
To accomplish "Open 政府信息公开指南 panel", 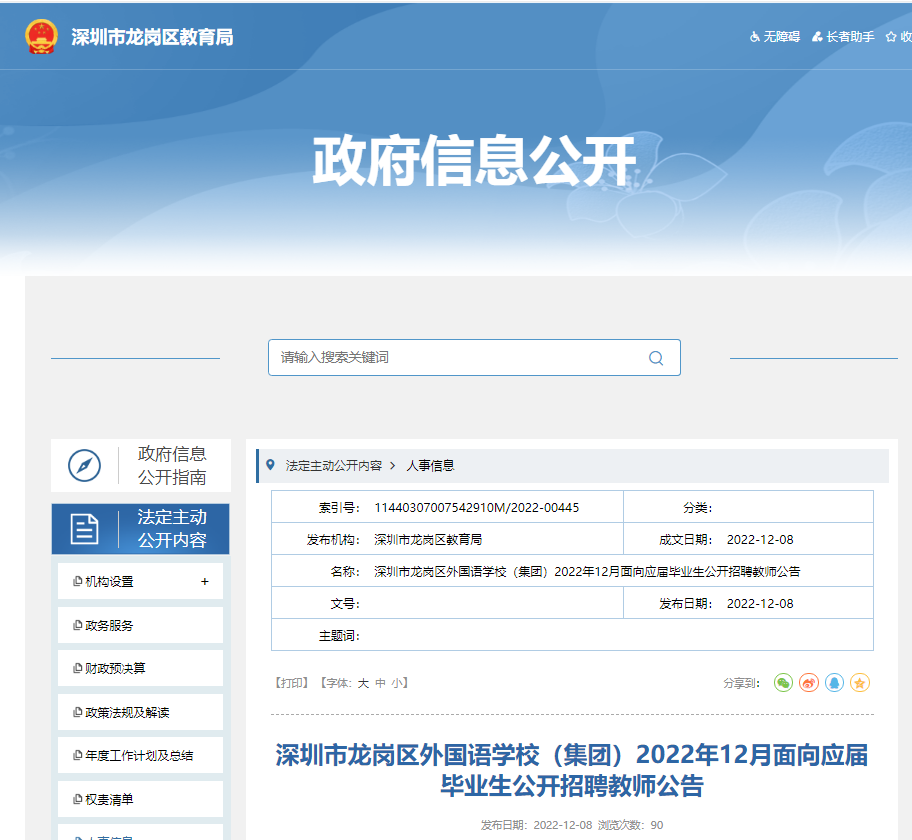I will (141, 465).
